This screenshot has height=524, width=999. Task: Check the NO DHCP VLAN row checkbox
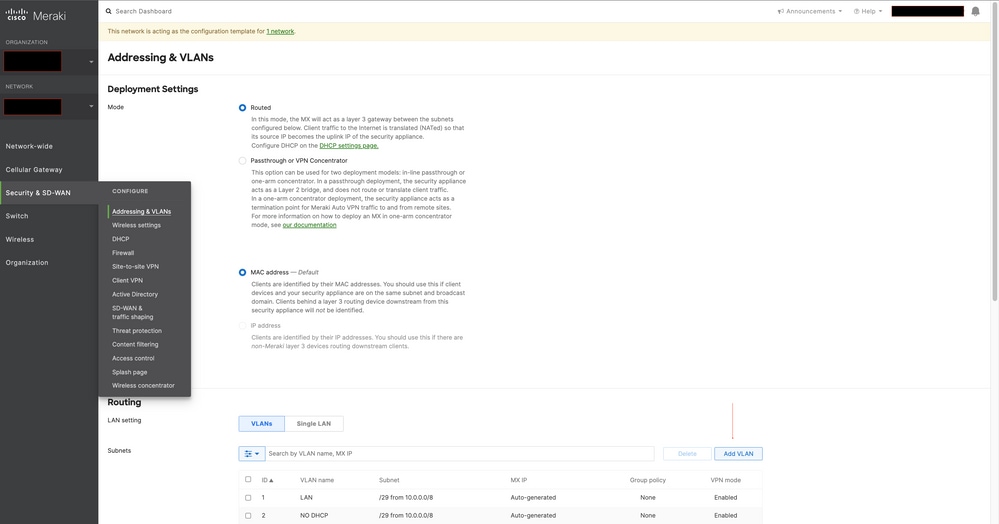click(248, 516)
